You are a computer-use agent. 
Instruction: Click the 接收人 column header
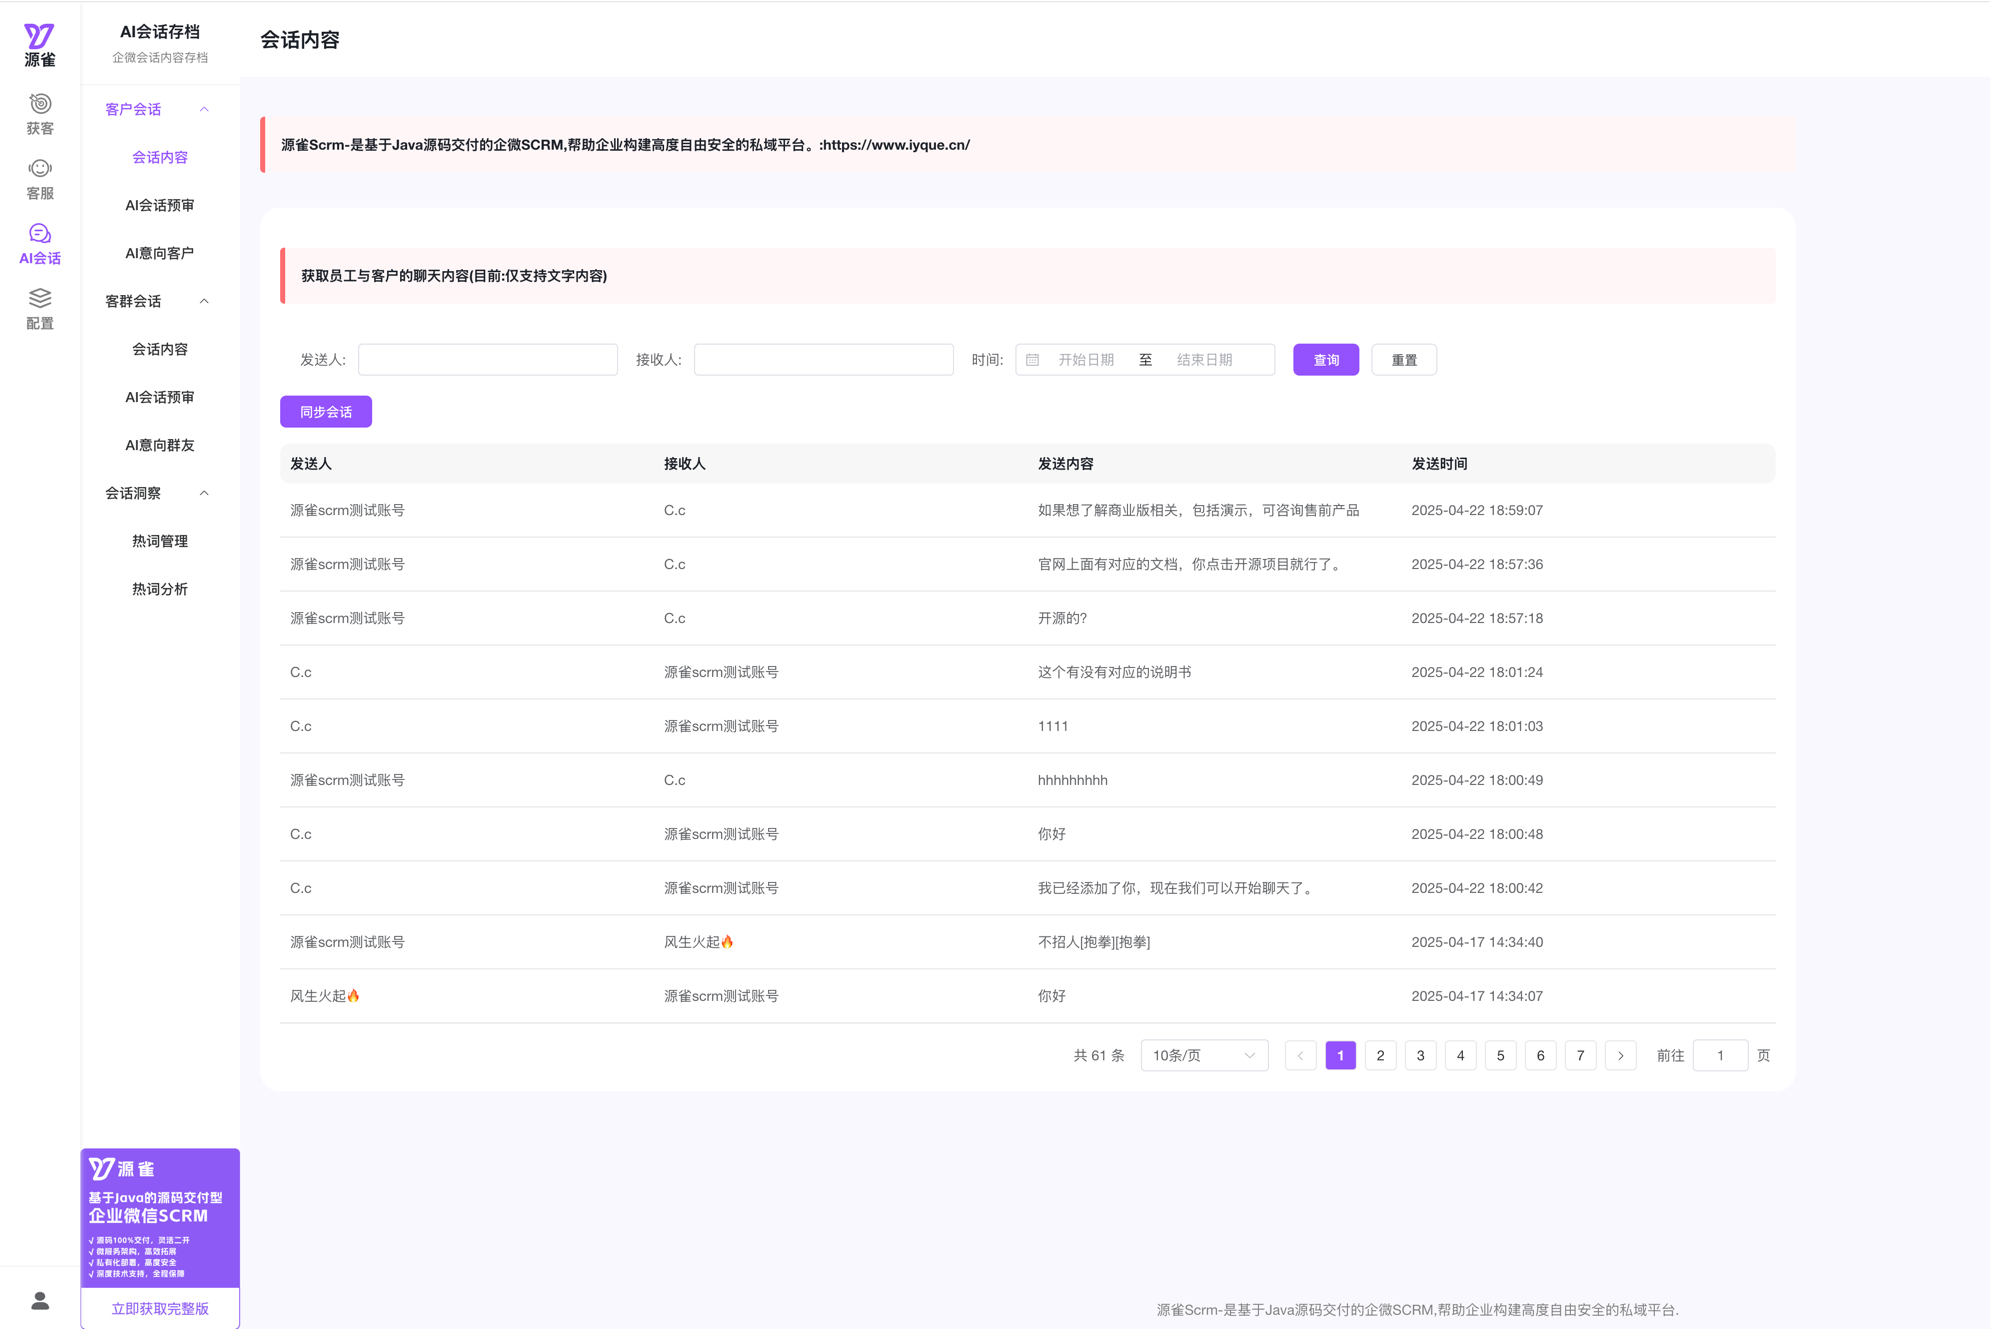click(x=685, y=464)
